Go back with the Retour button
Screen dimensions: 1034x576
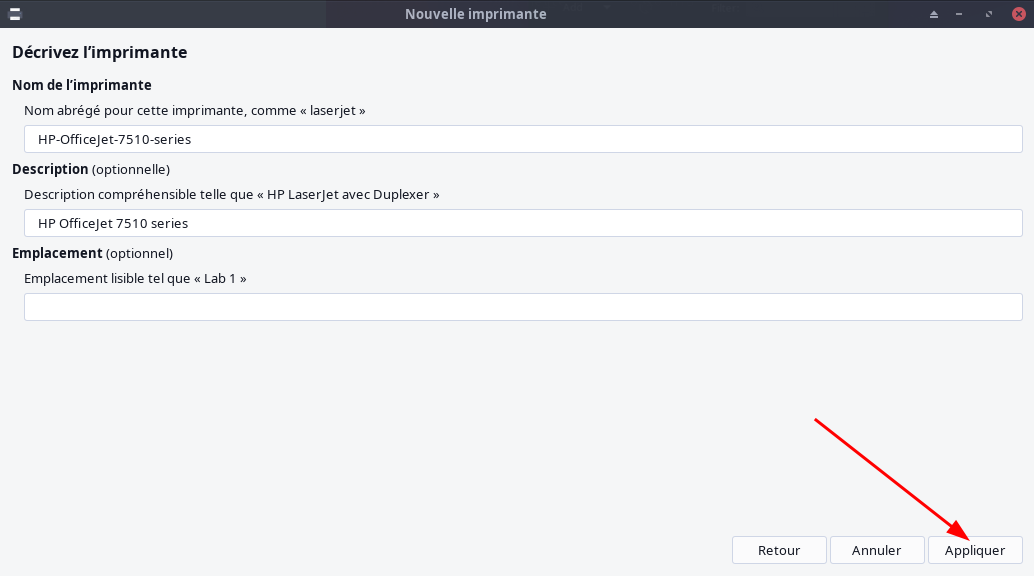779,550
